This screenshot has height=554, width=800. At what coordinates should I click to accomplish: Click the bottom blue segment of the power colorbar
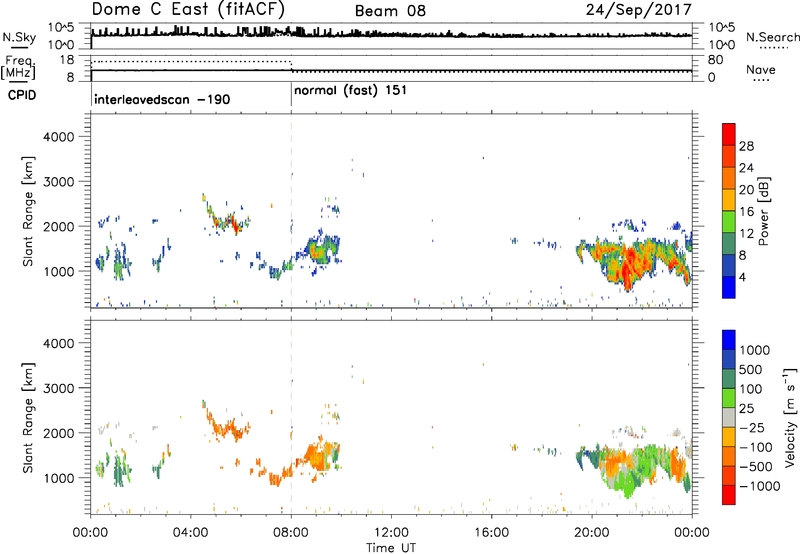click(729, 287)
